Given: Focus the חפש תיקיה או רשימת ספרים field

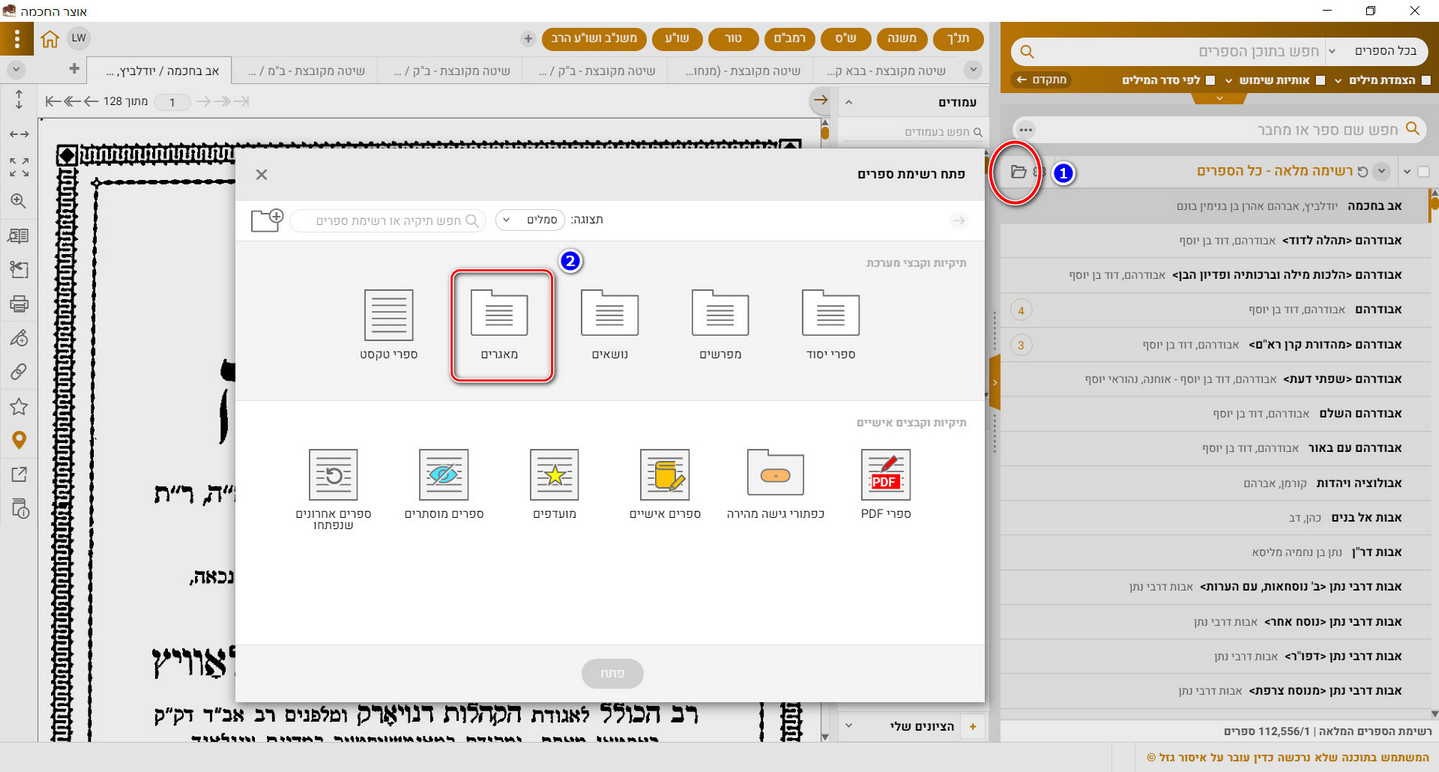Looking at the screenshot, I should (389, 220).
